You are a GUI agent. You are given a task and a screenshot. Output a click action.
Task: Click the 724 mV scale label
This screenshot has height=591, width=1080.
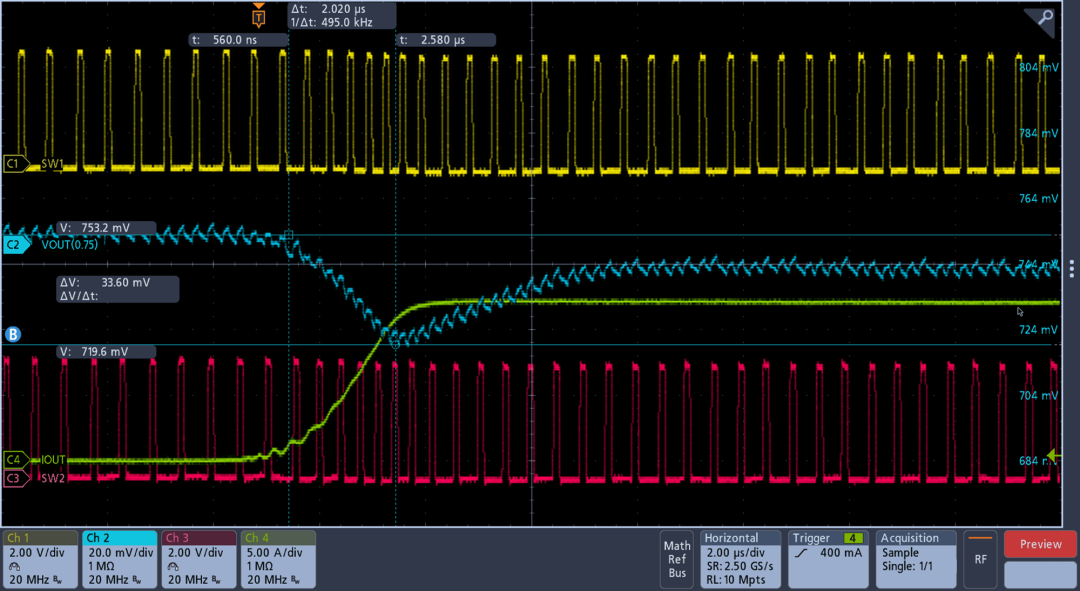[1038, 330]
